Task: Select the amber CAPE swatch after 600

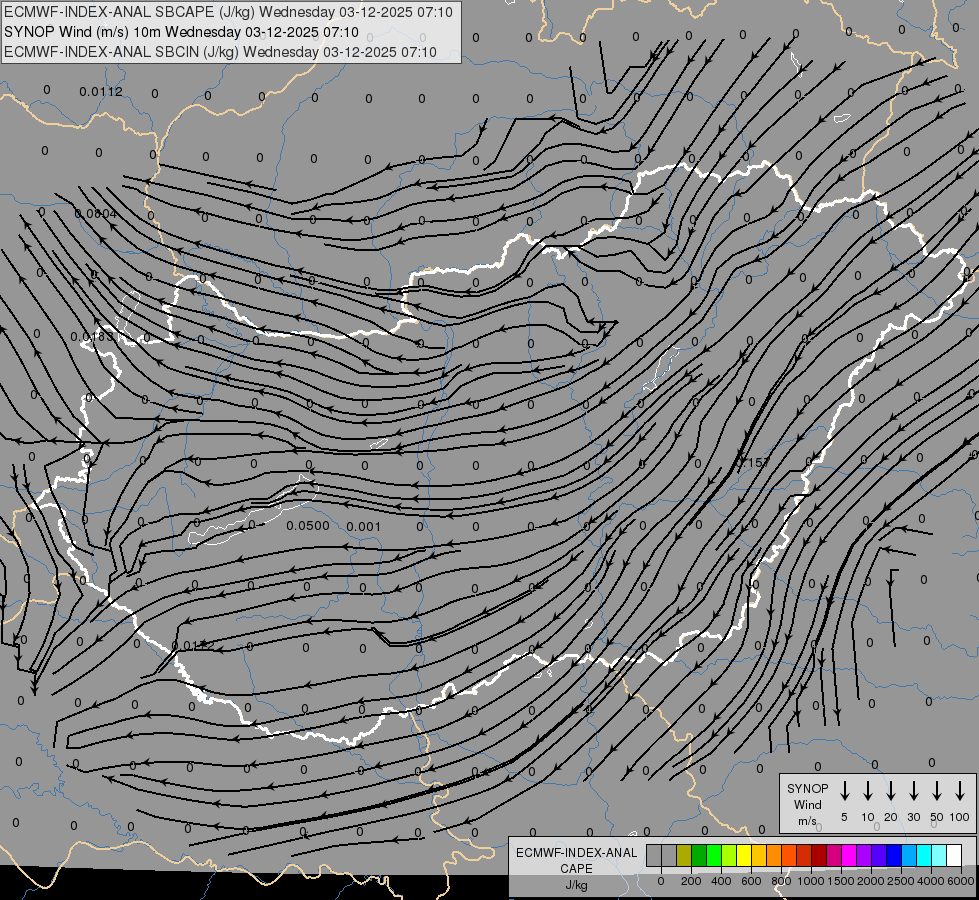Action: tap(759, 855)
